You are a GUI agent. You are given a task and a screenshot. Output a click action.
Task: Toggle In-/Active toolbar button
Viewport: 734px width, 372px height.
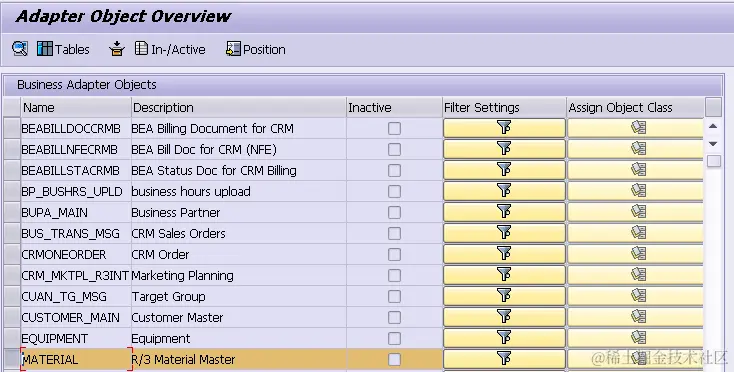[170, 49]
